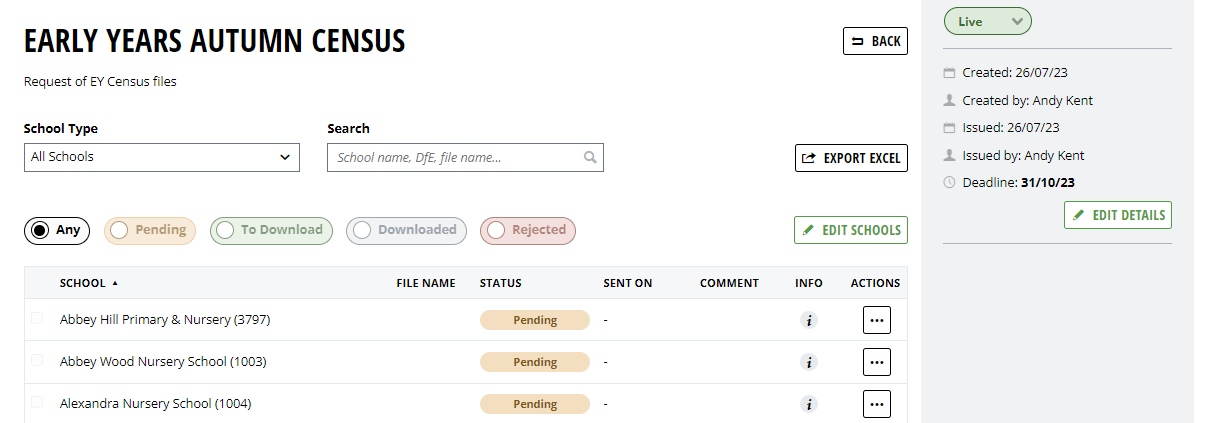Open info for Abbey Wood Nursery School
The image size is (1212, 423).
(x=809, y=362)
